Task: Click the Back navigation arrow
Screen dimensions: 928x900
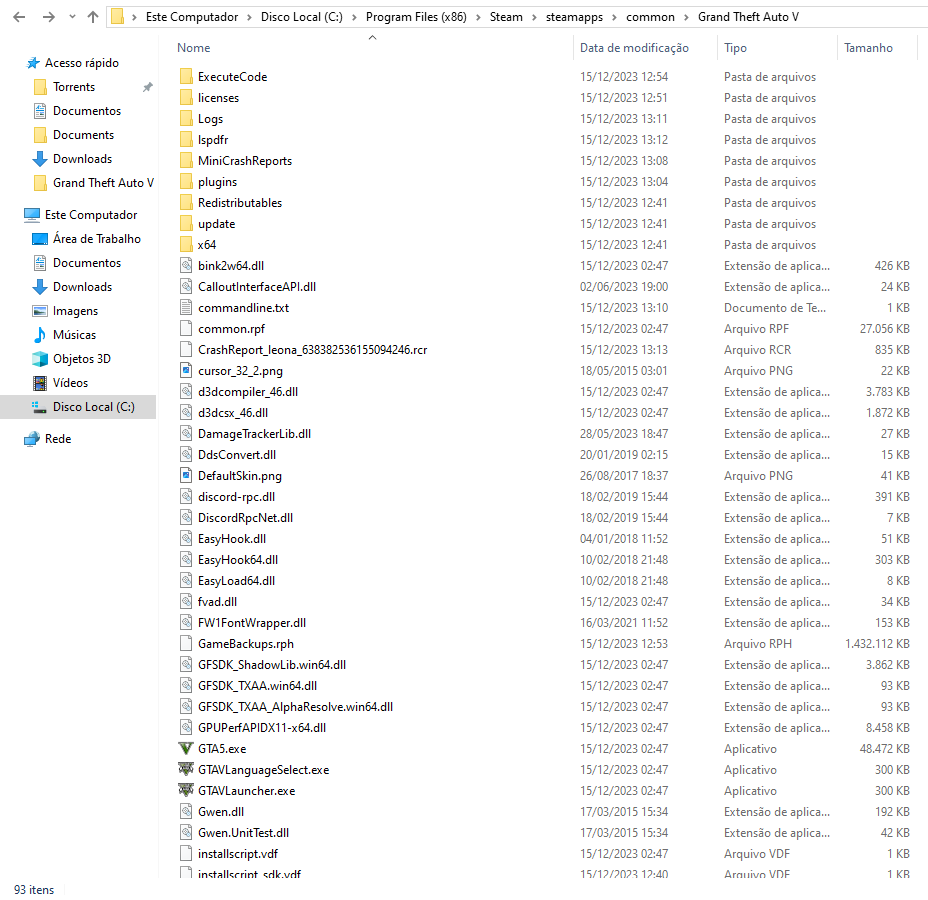Action: (19, 17)
